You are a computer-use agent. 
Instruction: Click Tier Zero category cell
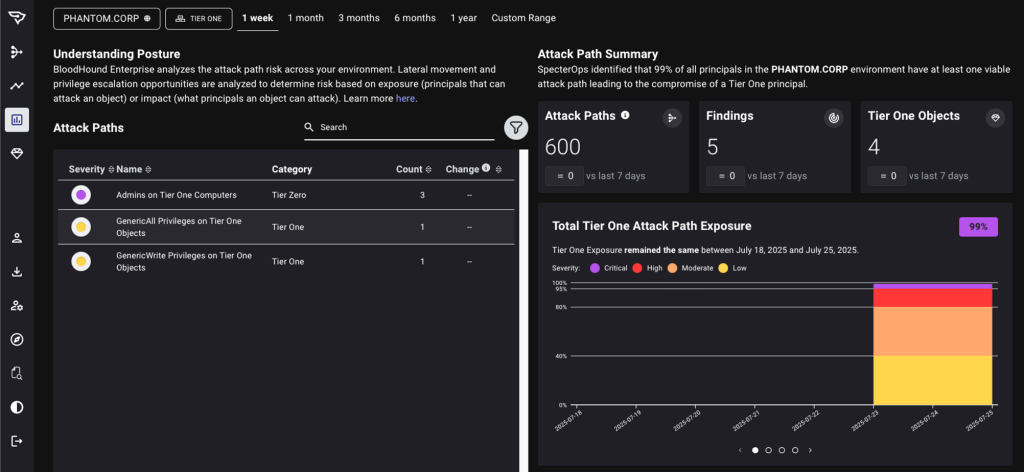click(289, 195)
